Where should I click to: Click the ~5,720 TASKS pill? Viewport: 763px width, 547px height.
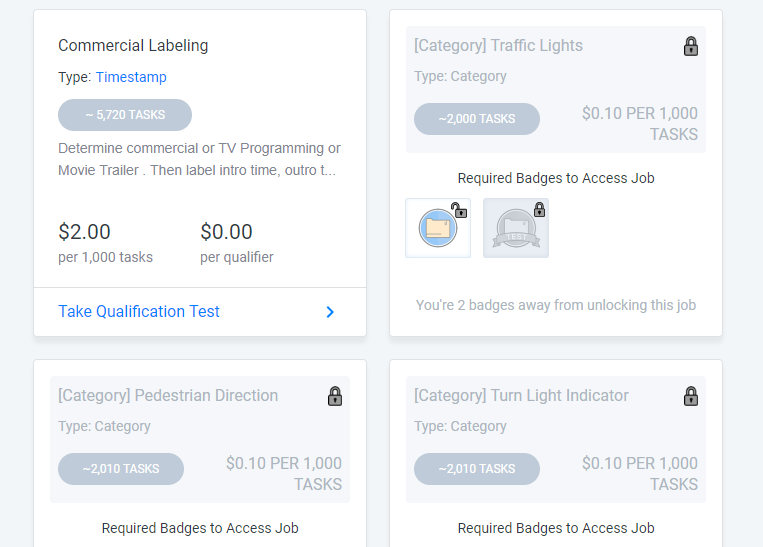pyautogui.click(x=125, y=115)
